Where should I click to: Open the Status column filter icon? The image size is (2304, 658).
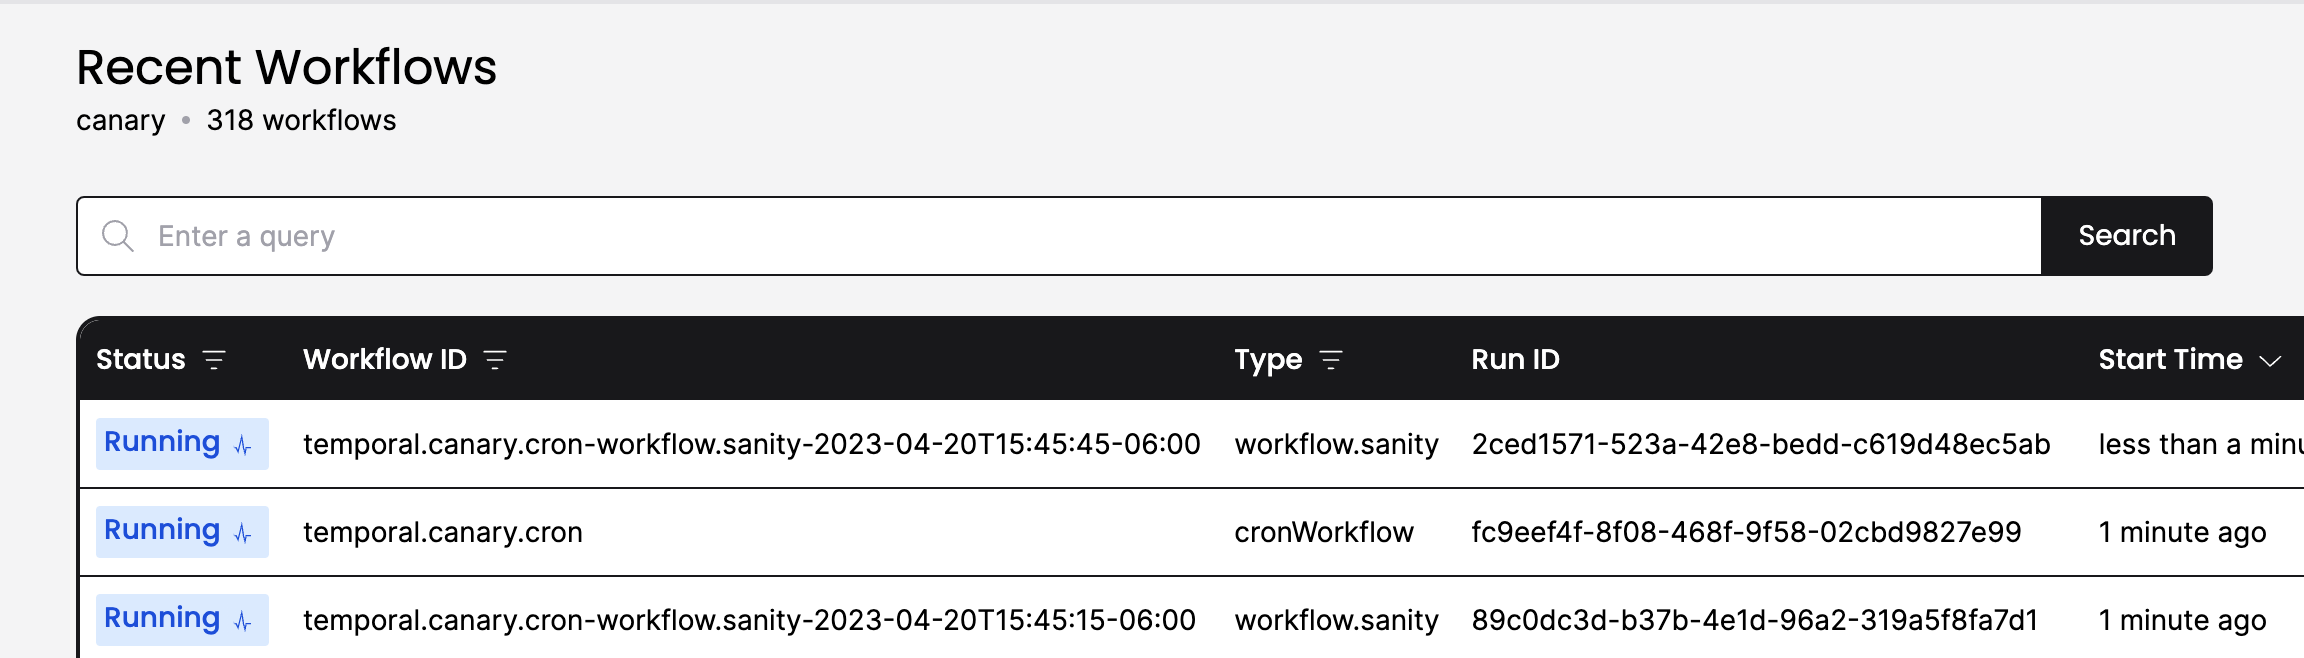tap(214, 360)
